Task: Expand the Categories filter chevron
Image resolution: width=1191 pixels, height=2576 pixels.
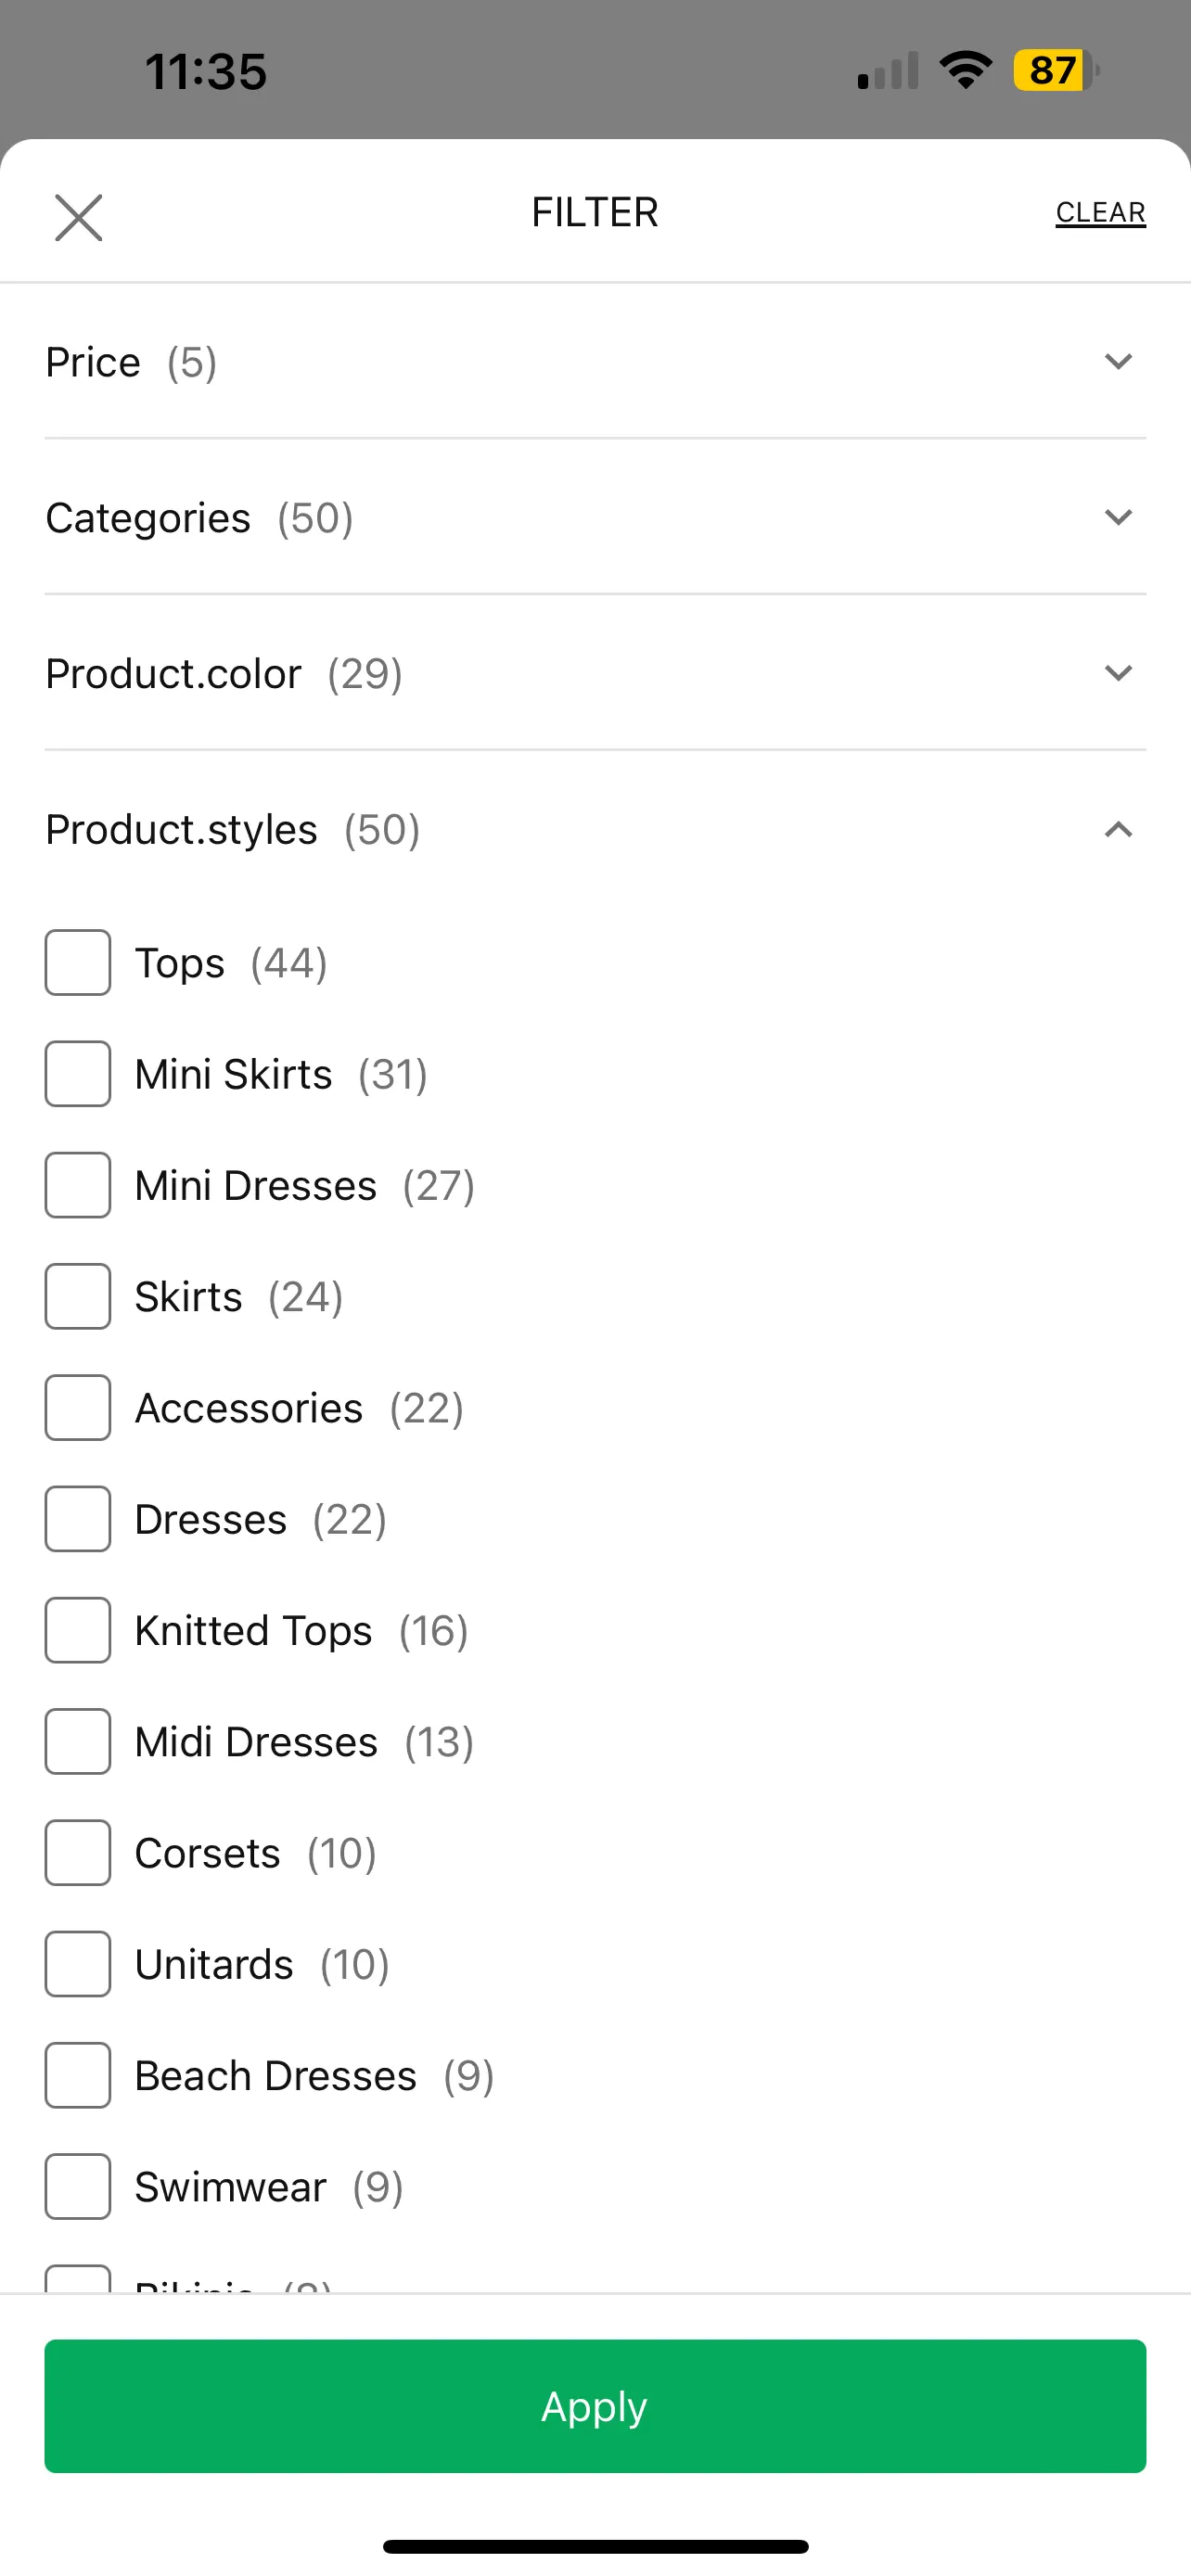Action: point(1118,517)
